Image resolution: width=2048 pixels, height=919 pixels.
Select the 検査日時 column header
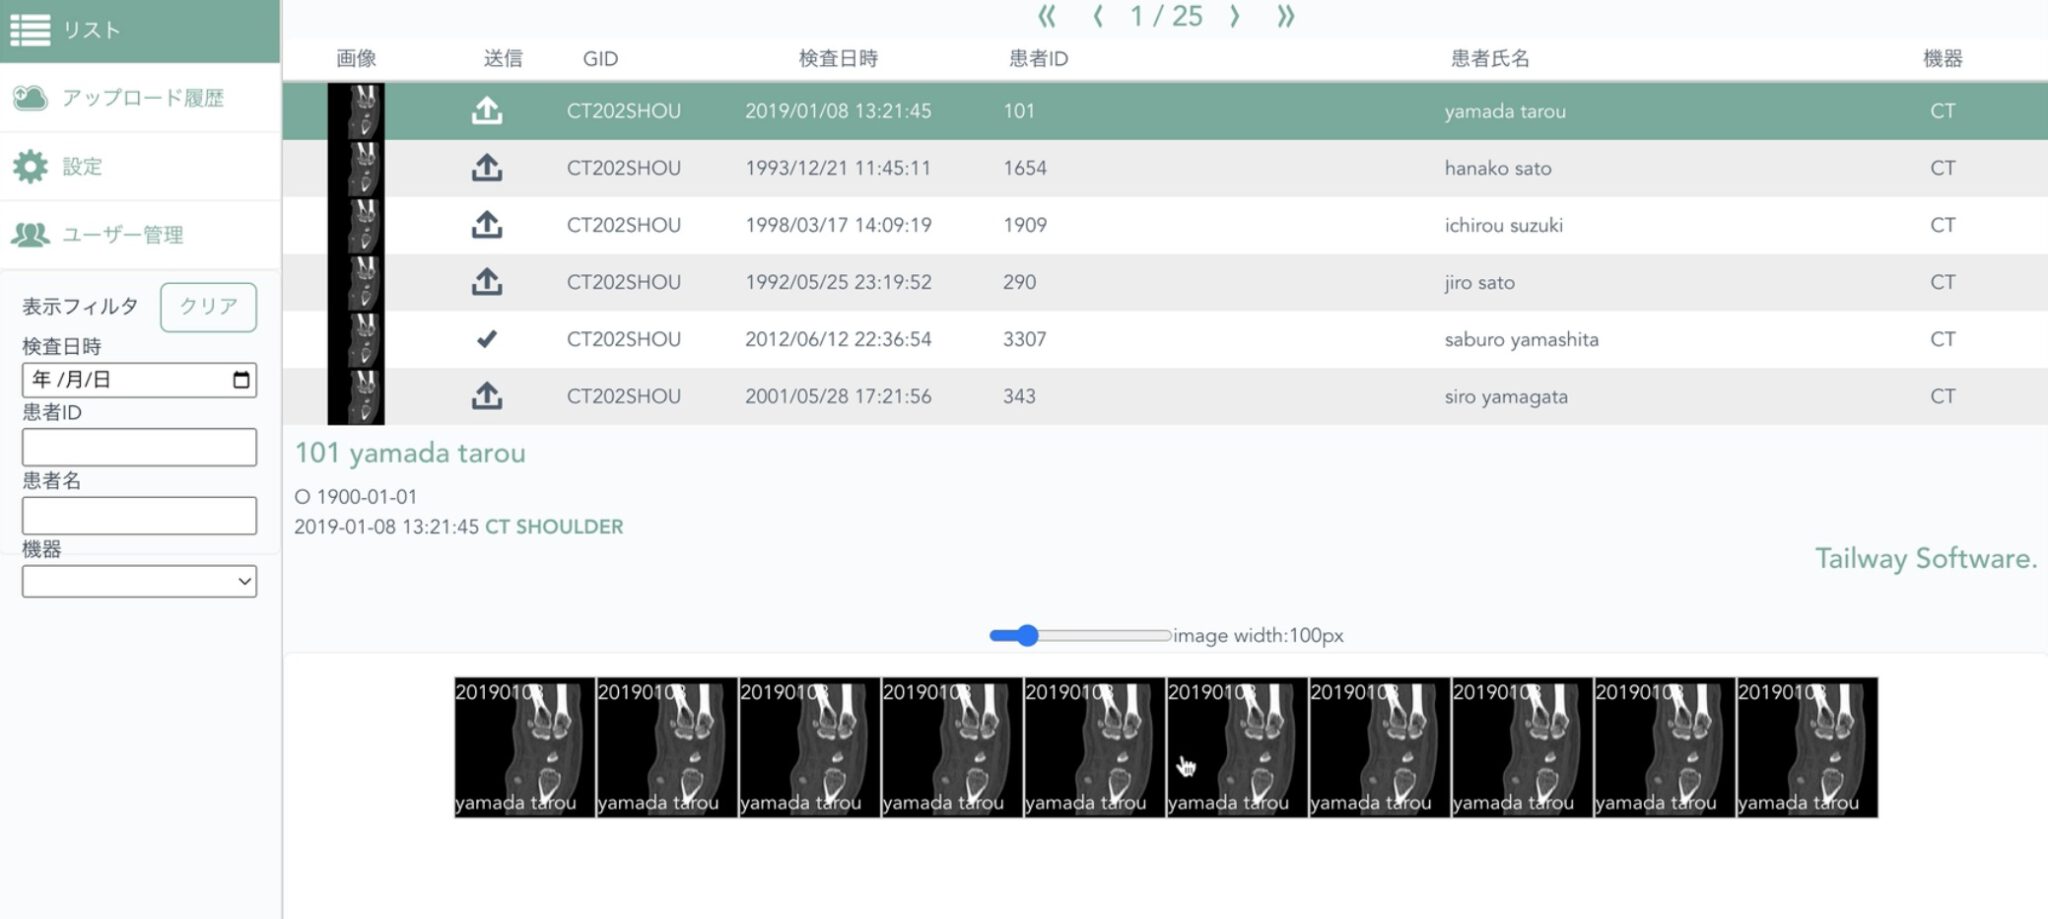[x=840, y=58]
